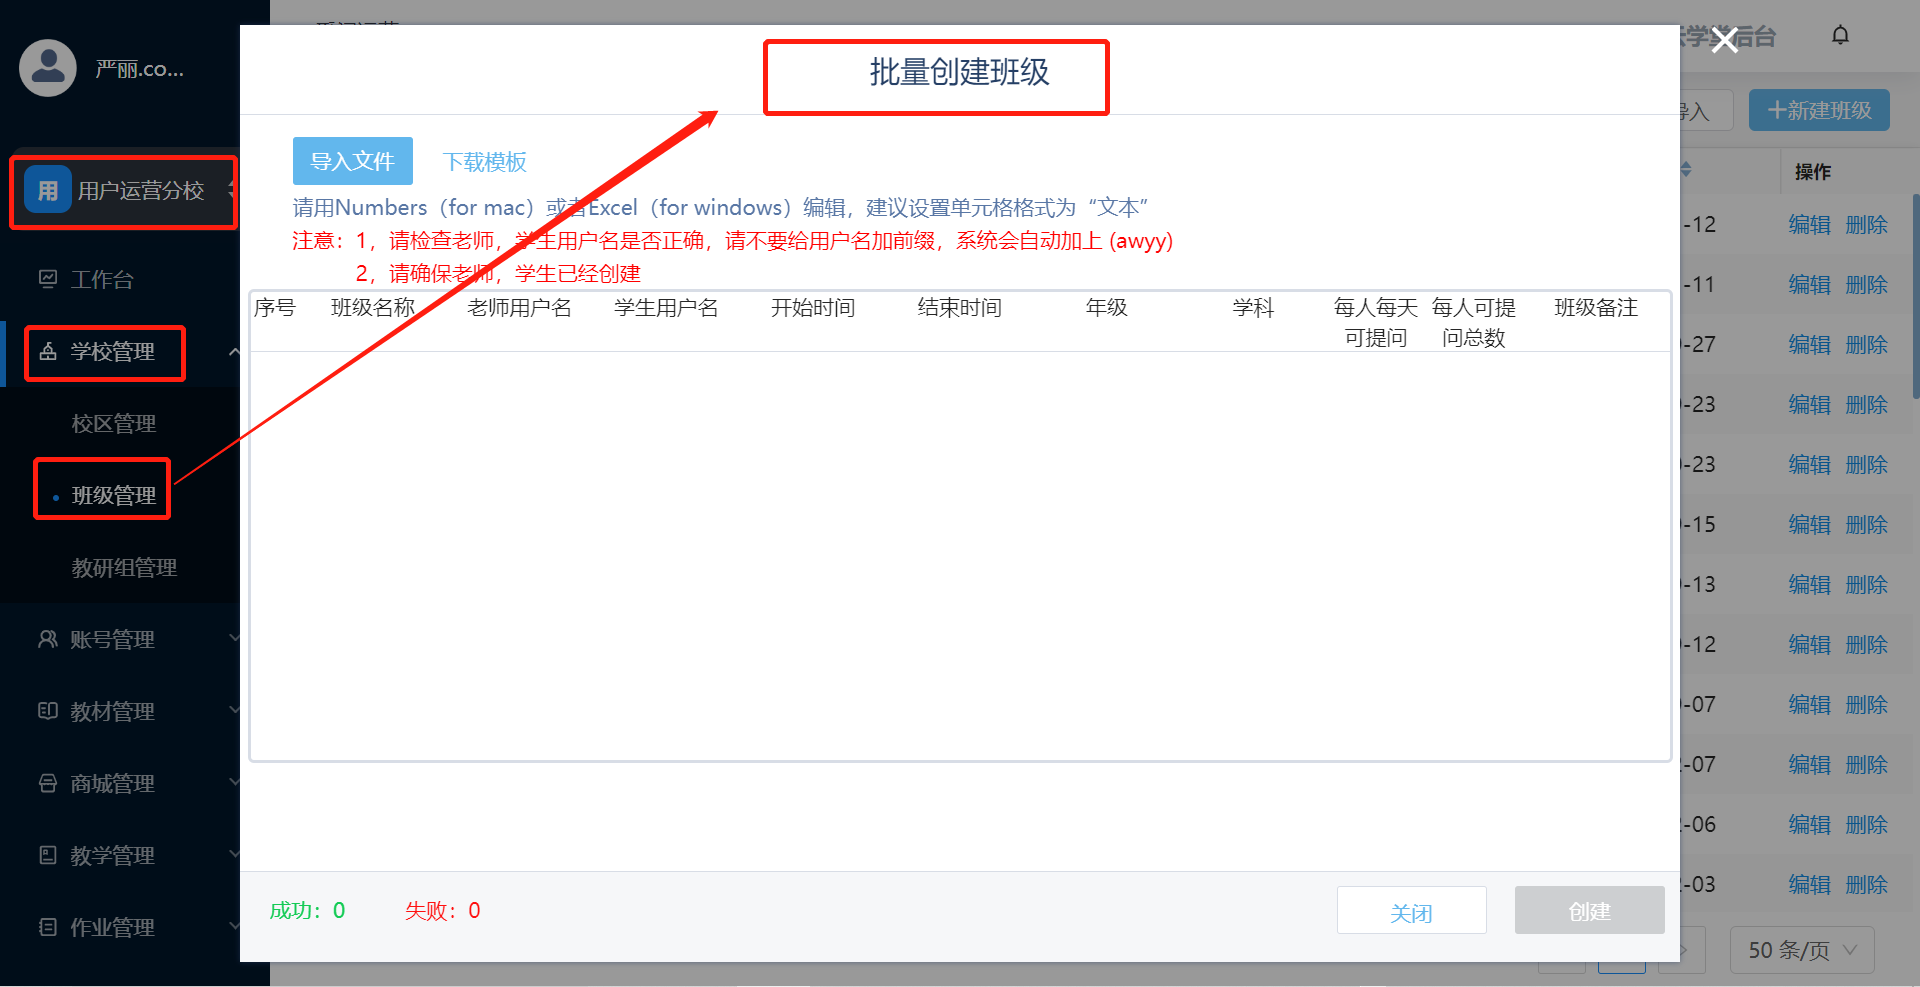Click the 批量创建班级 dialog title
The image size is (1920, 987).
pyautogui.click(x=960, y=72)
